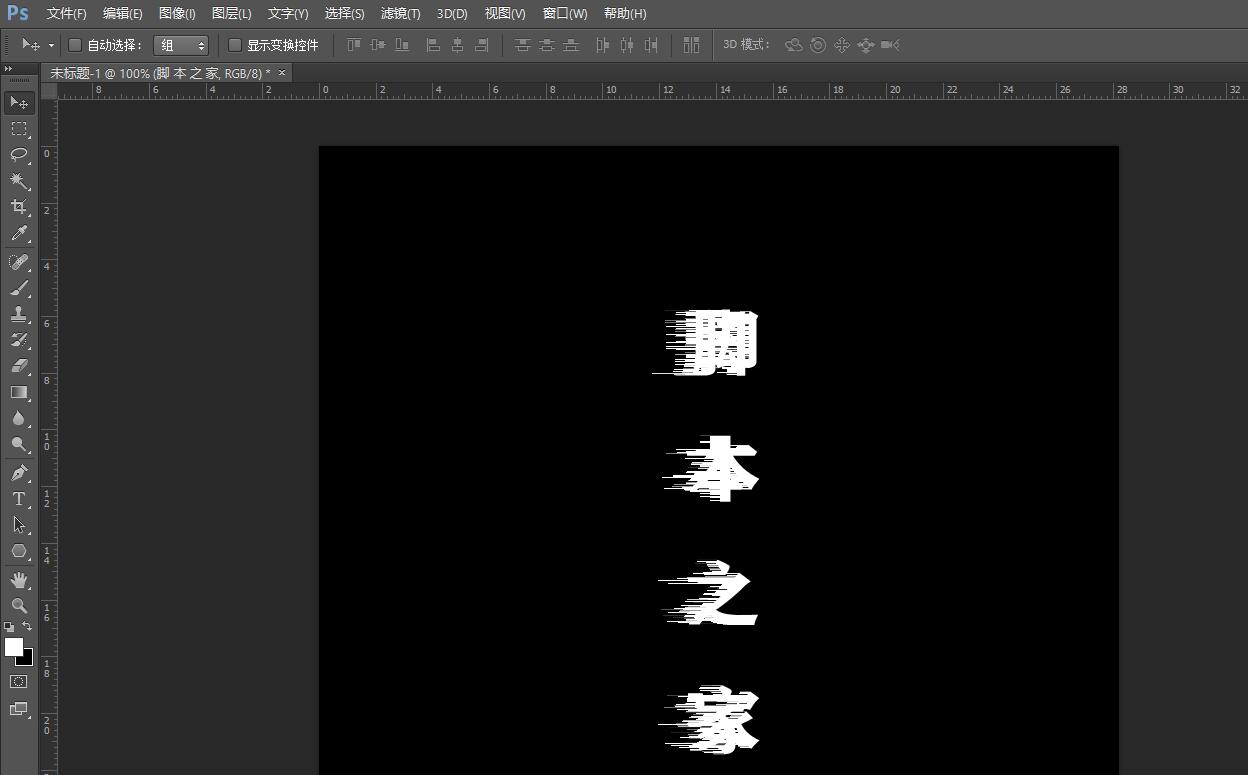Open the 文件(F) menu
This screenshot has width=1248, height=775.
click(67, 13)
